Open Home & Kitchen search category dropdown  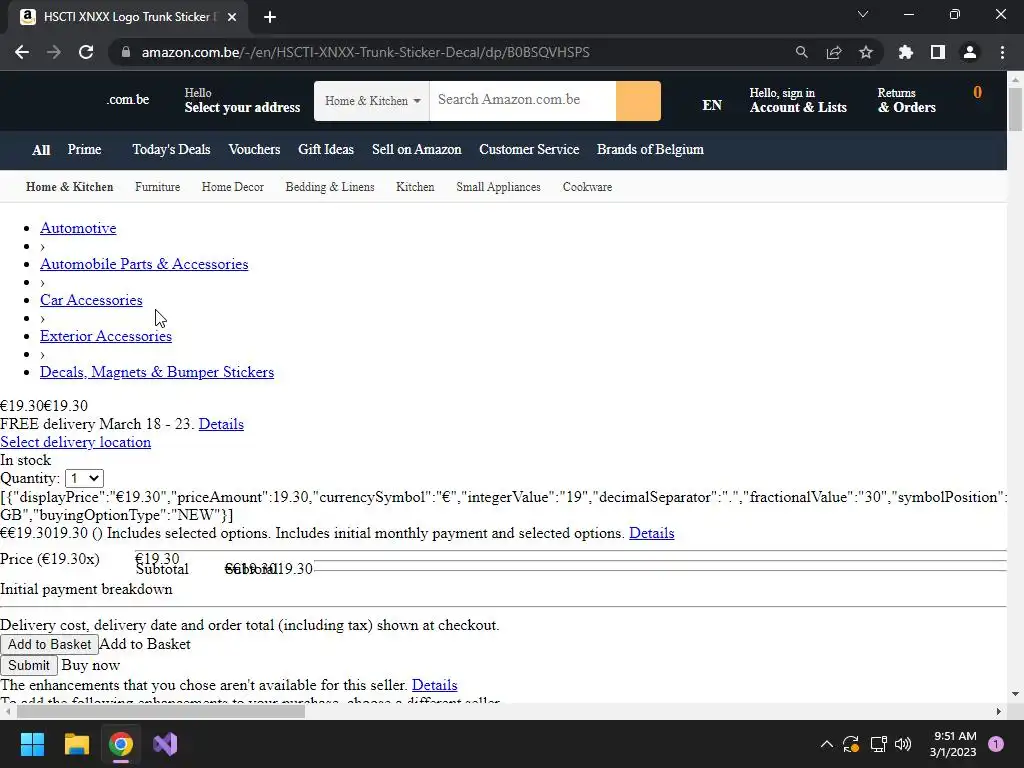[372, 101]
